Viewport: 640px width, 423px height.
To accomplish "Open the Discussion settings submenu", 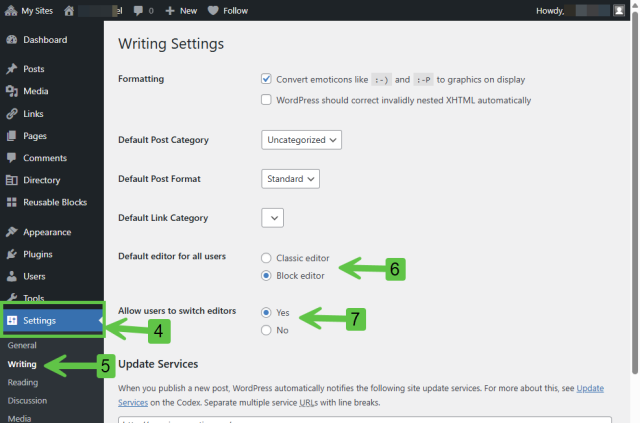I will point(27,401).
